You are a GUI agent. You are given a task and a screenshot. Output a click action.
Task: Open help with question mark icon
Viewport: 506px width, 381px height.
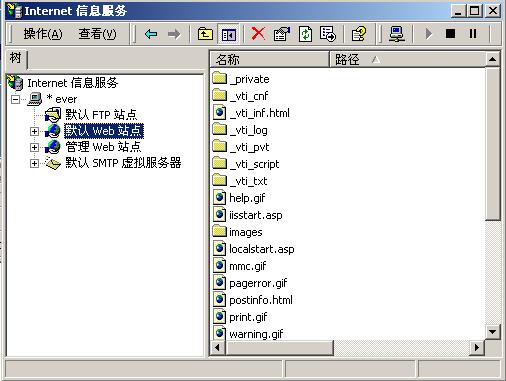359,34
